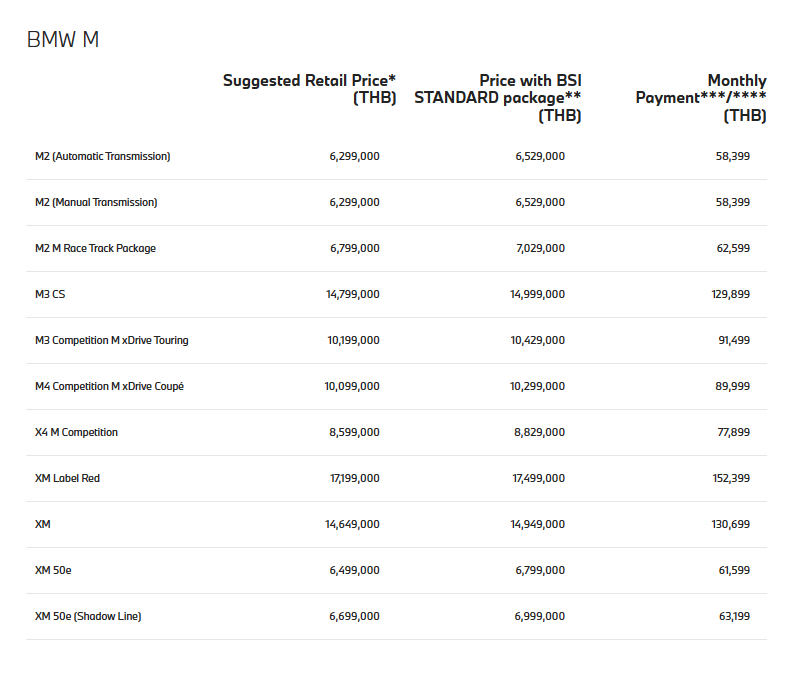The height and width of the screenshot is (674, 800).
Task: Click the 6,799,000 retail price of M2 Race Track
Action: tap(355, 248)
